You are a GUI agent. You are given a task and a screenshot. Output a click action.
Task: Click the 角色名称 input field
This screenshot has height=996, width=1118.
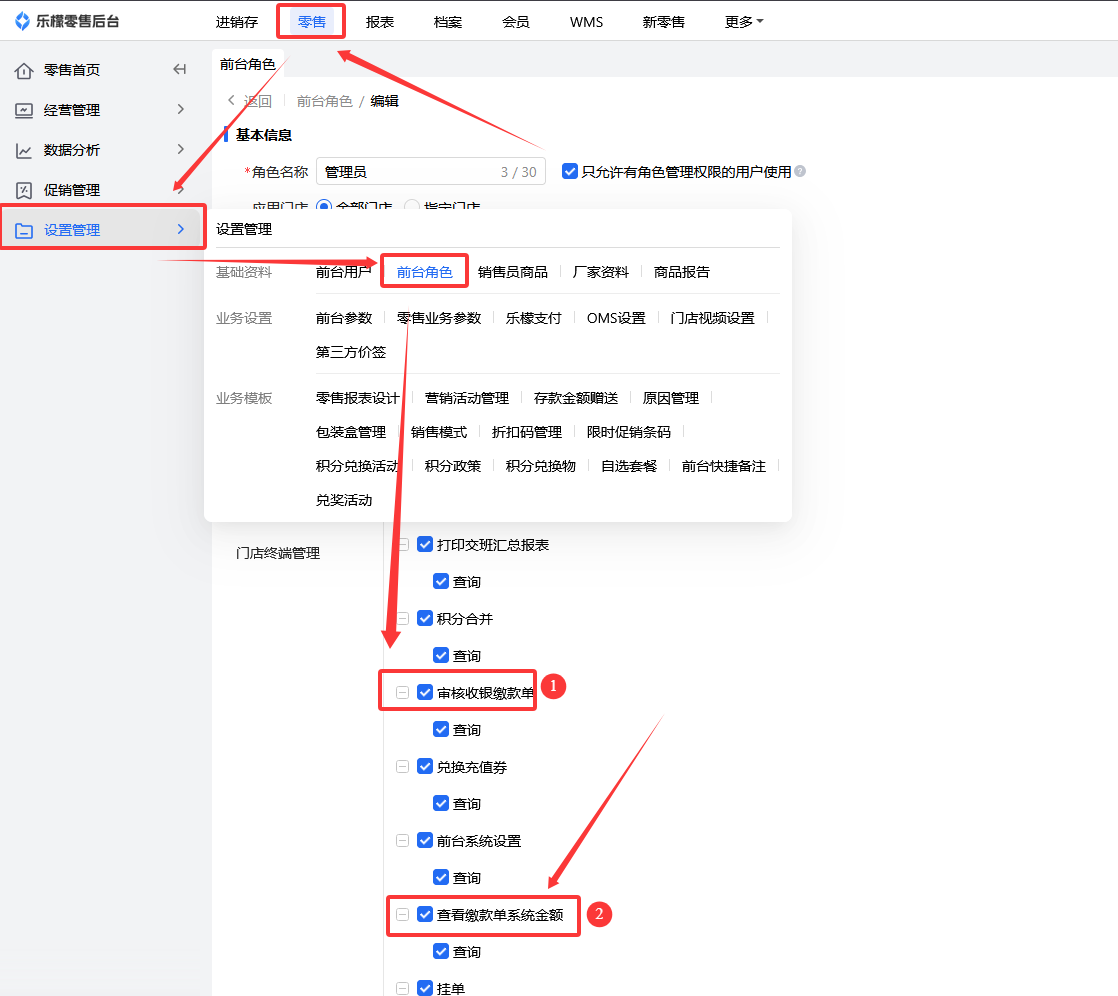[431, 172]
